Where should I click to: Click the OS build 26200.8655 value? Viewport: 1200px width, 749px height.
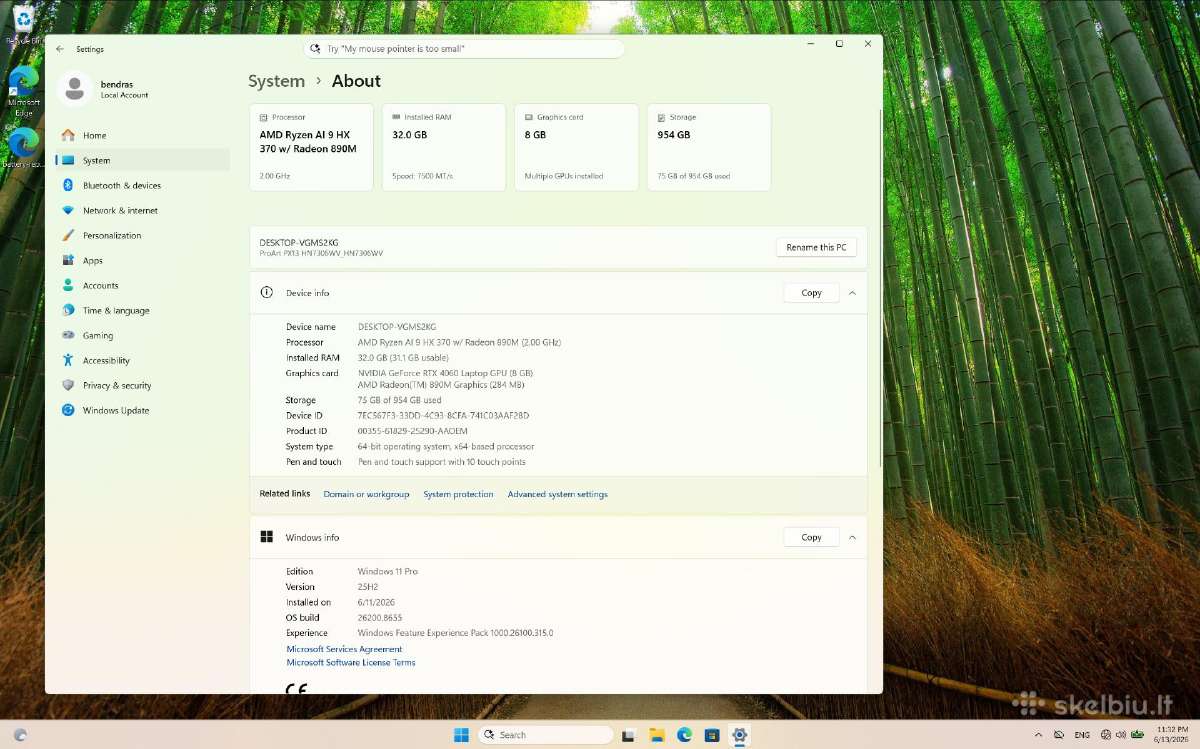click(x=380, y=617)
